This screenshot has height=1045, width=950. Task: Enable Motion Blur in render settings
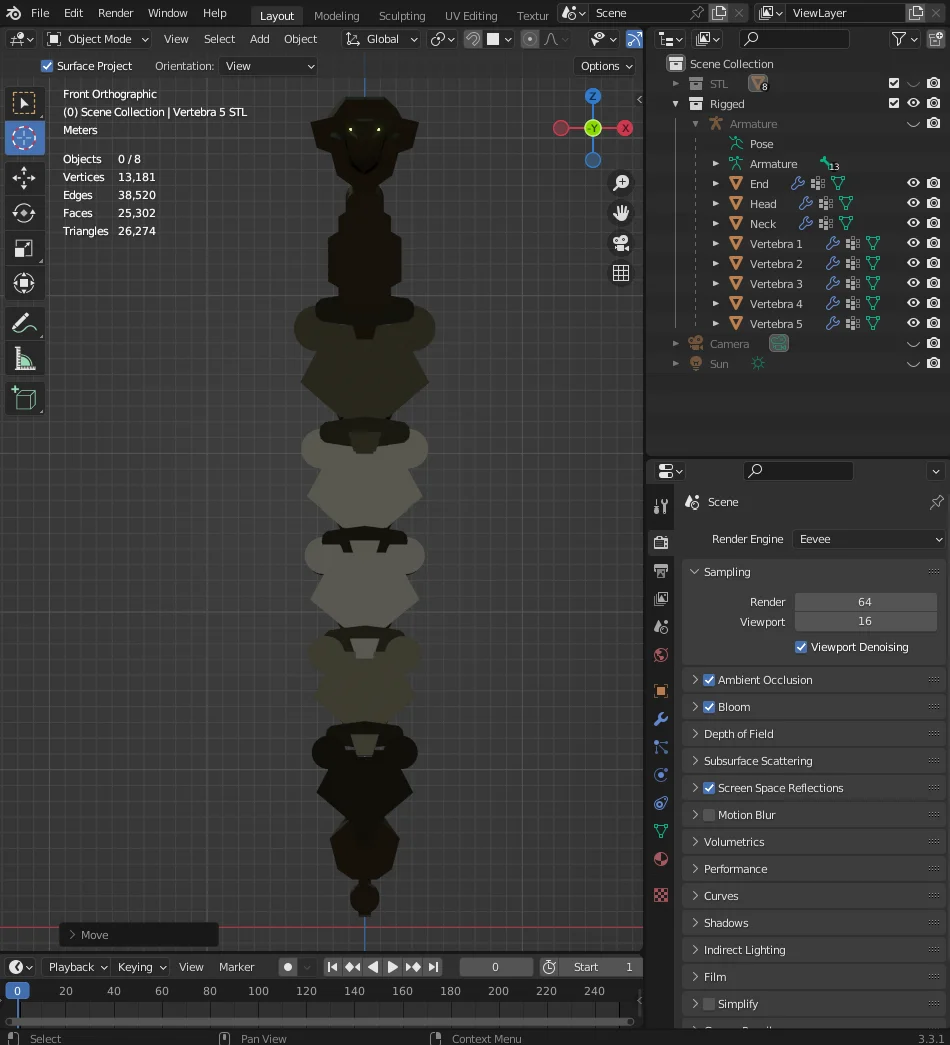coord(709,815)
